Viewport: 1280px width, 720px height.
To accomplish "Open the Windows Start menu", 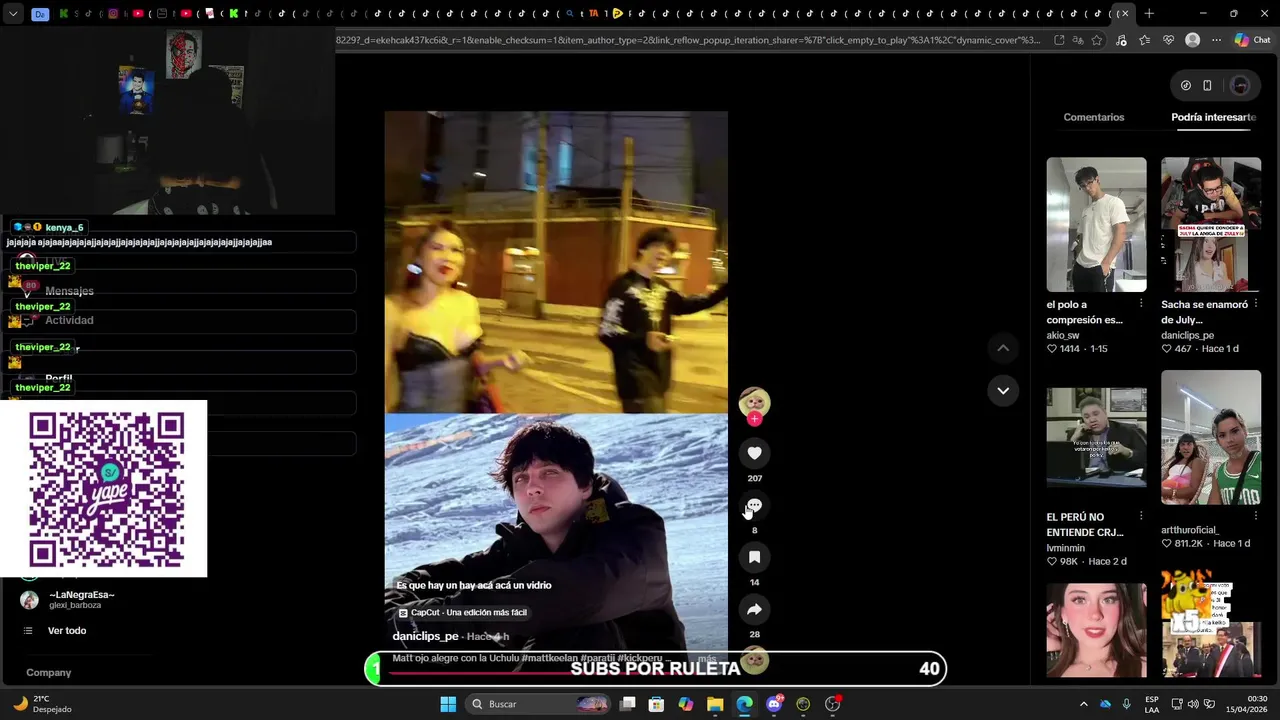I will click(x=448, y=704).
